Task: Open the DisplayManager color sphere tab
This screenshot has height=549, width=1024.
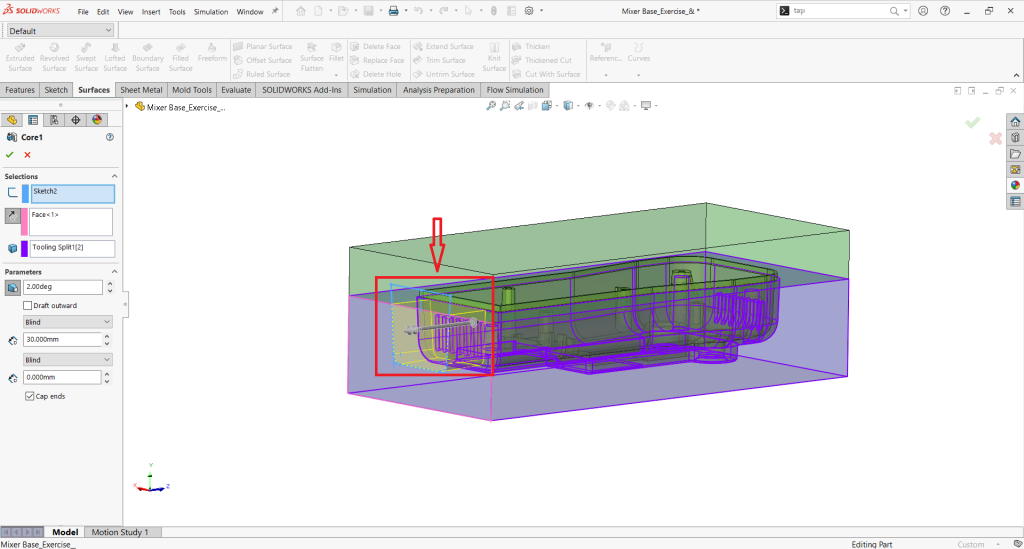Action: click(97, 120)
